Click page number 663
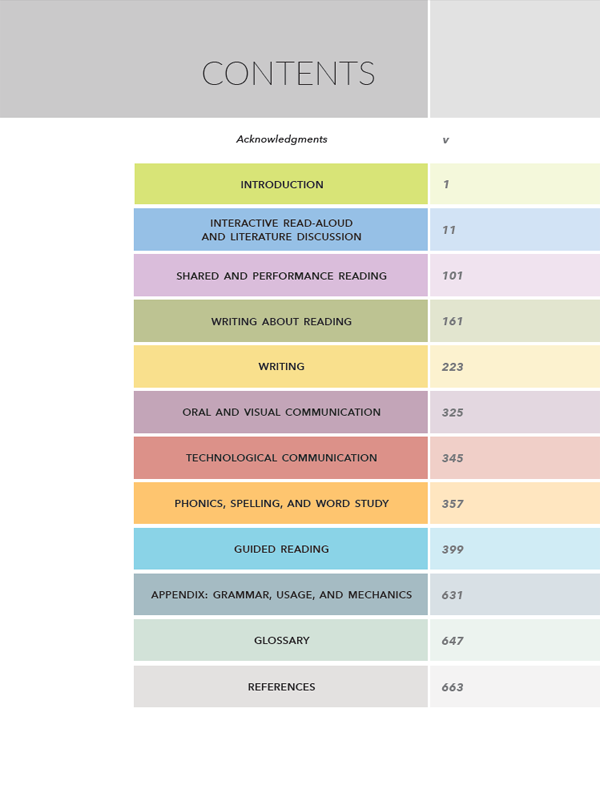The image size is (600, 789). (452, 688)
